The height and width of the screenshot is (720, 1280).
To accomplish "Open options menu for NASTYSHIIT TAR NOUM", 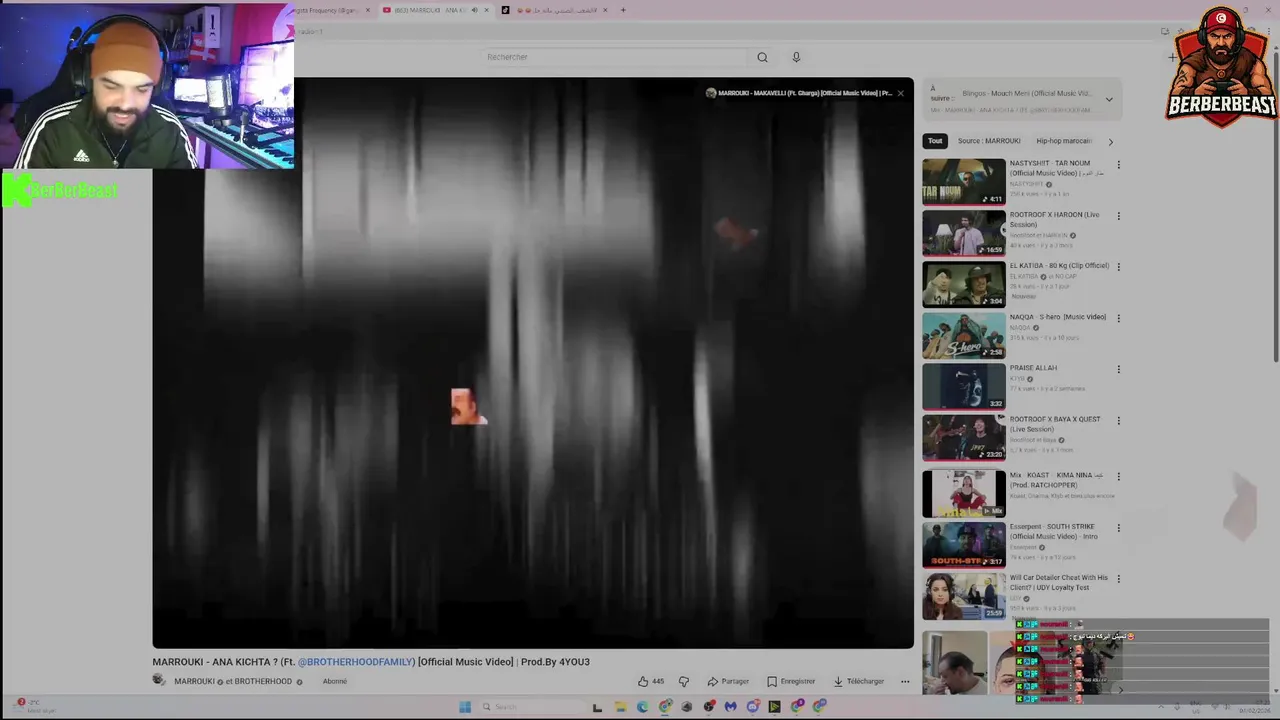I will pyautogui.click(x=1118, y=165).
